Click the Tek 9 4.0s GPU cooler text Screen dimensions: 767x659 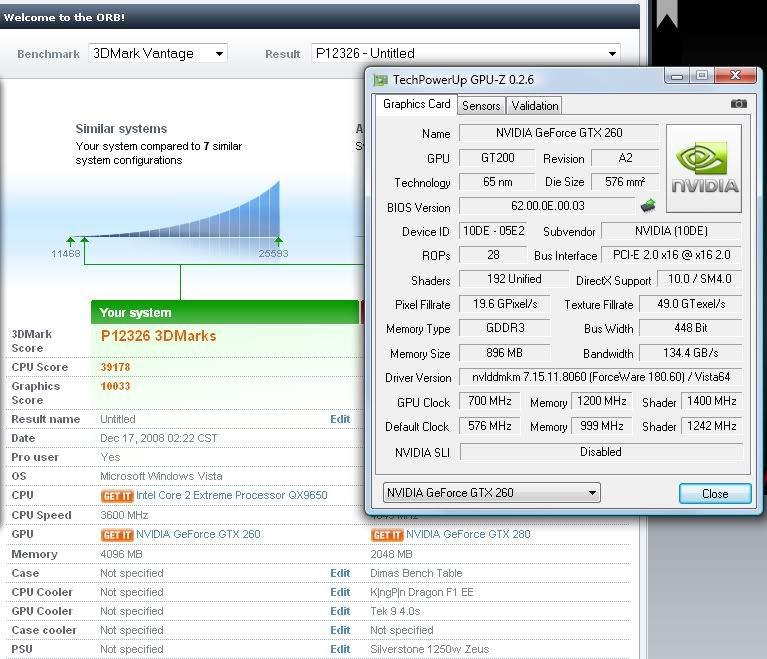(x=395, y=612)
